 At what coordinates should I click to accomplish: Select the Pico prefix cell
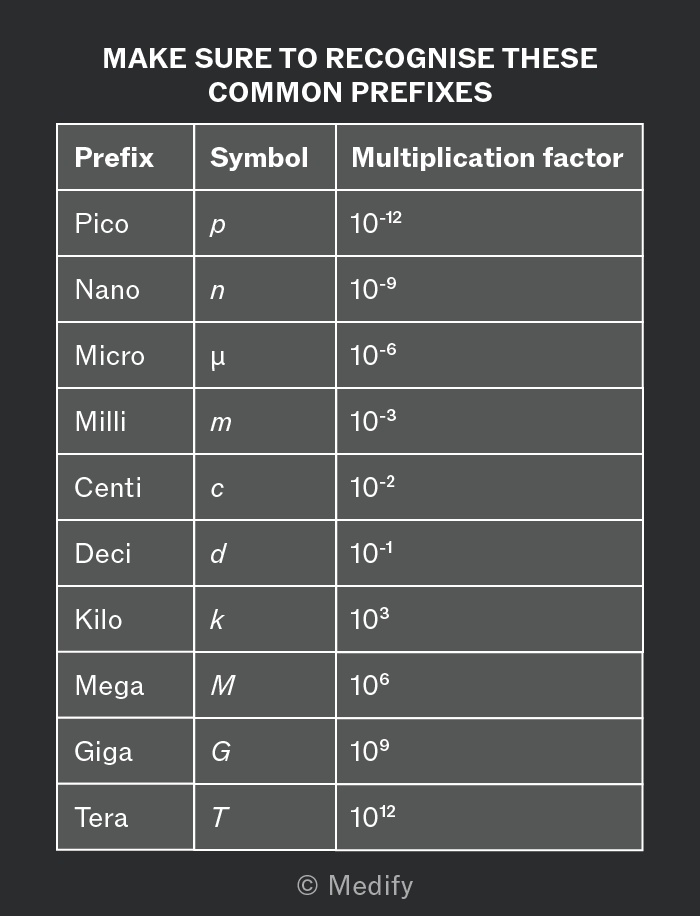click(126, 223)
